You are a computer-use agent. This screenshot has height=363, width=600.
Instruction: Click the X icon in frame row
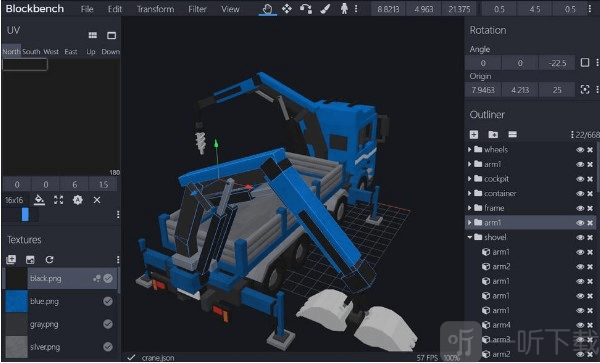[590, 208]
